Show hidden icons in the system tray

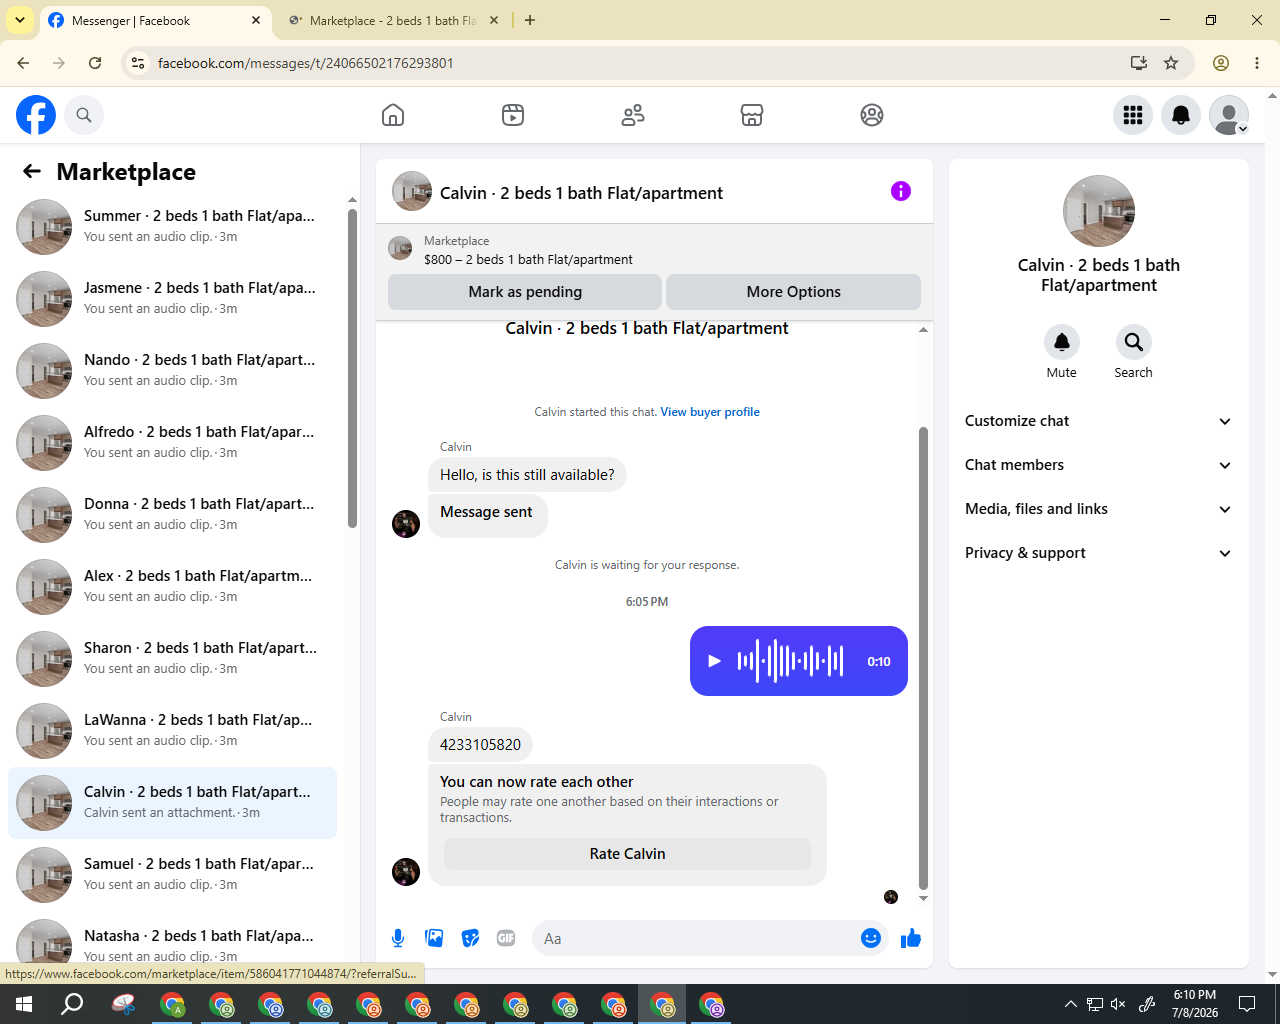1071,1004
